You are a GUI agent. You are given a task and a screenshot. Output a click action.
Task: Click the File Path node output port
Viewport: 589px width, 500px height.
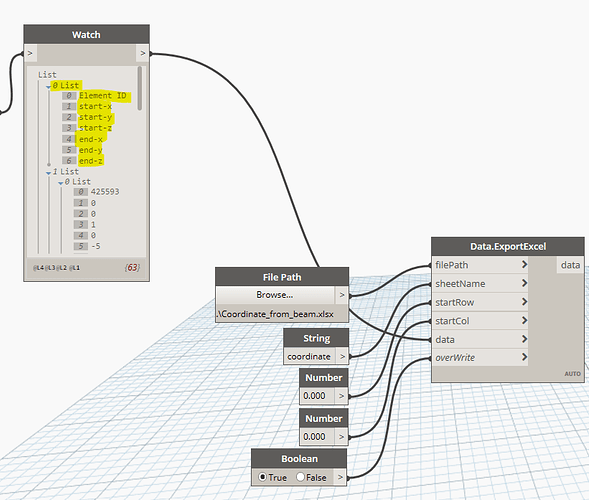point(341,295)
